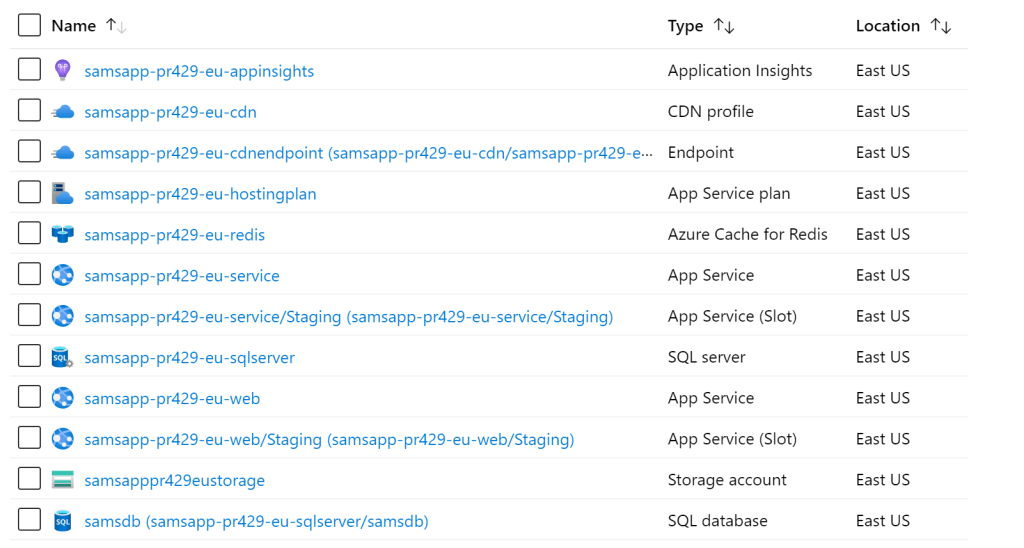
Task: Open the samsapp-pr429-eu-appinsights resource
Action: [199, 71]
